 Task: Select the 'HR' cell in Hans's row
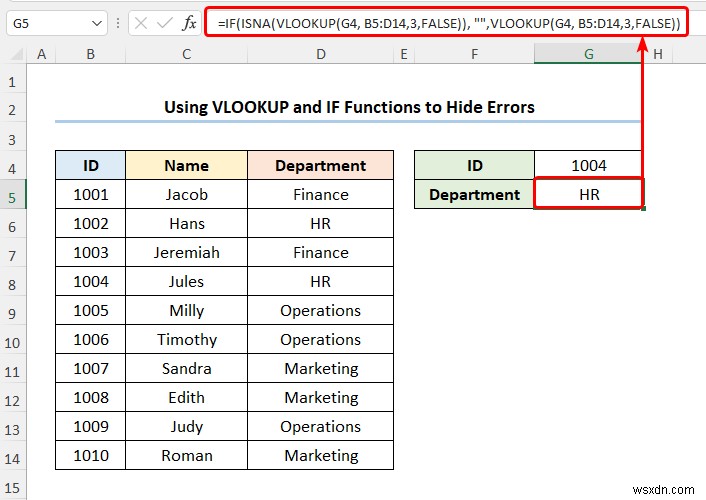point(321,223)
